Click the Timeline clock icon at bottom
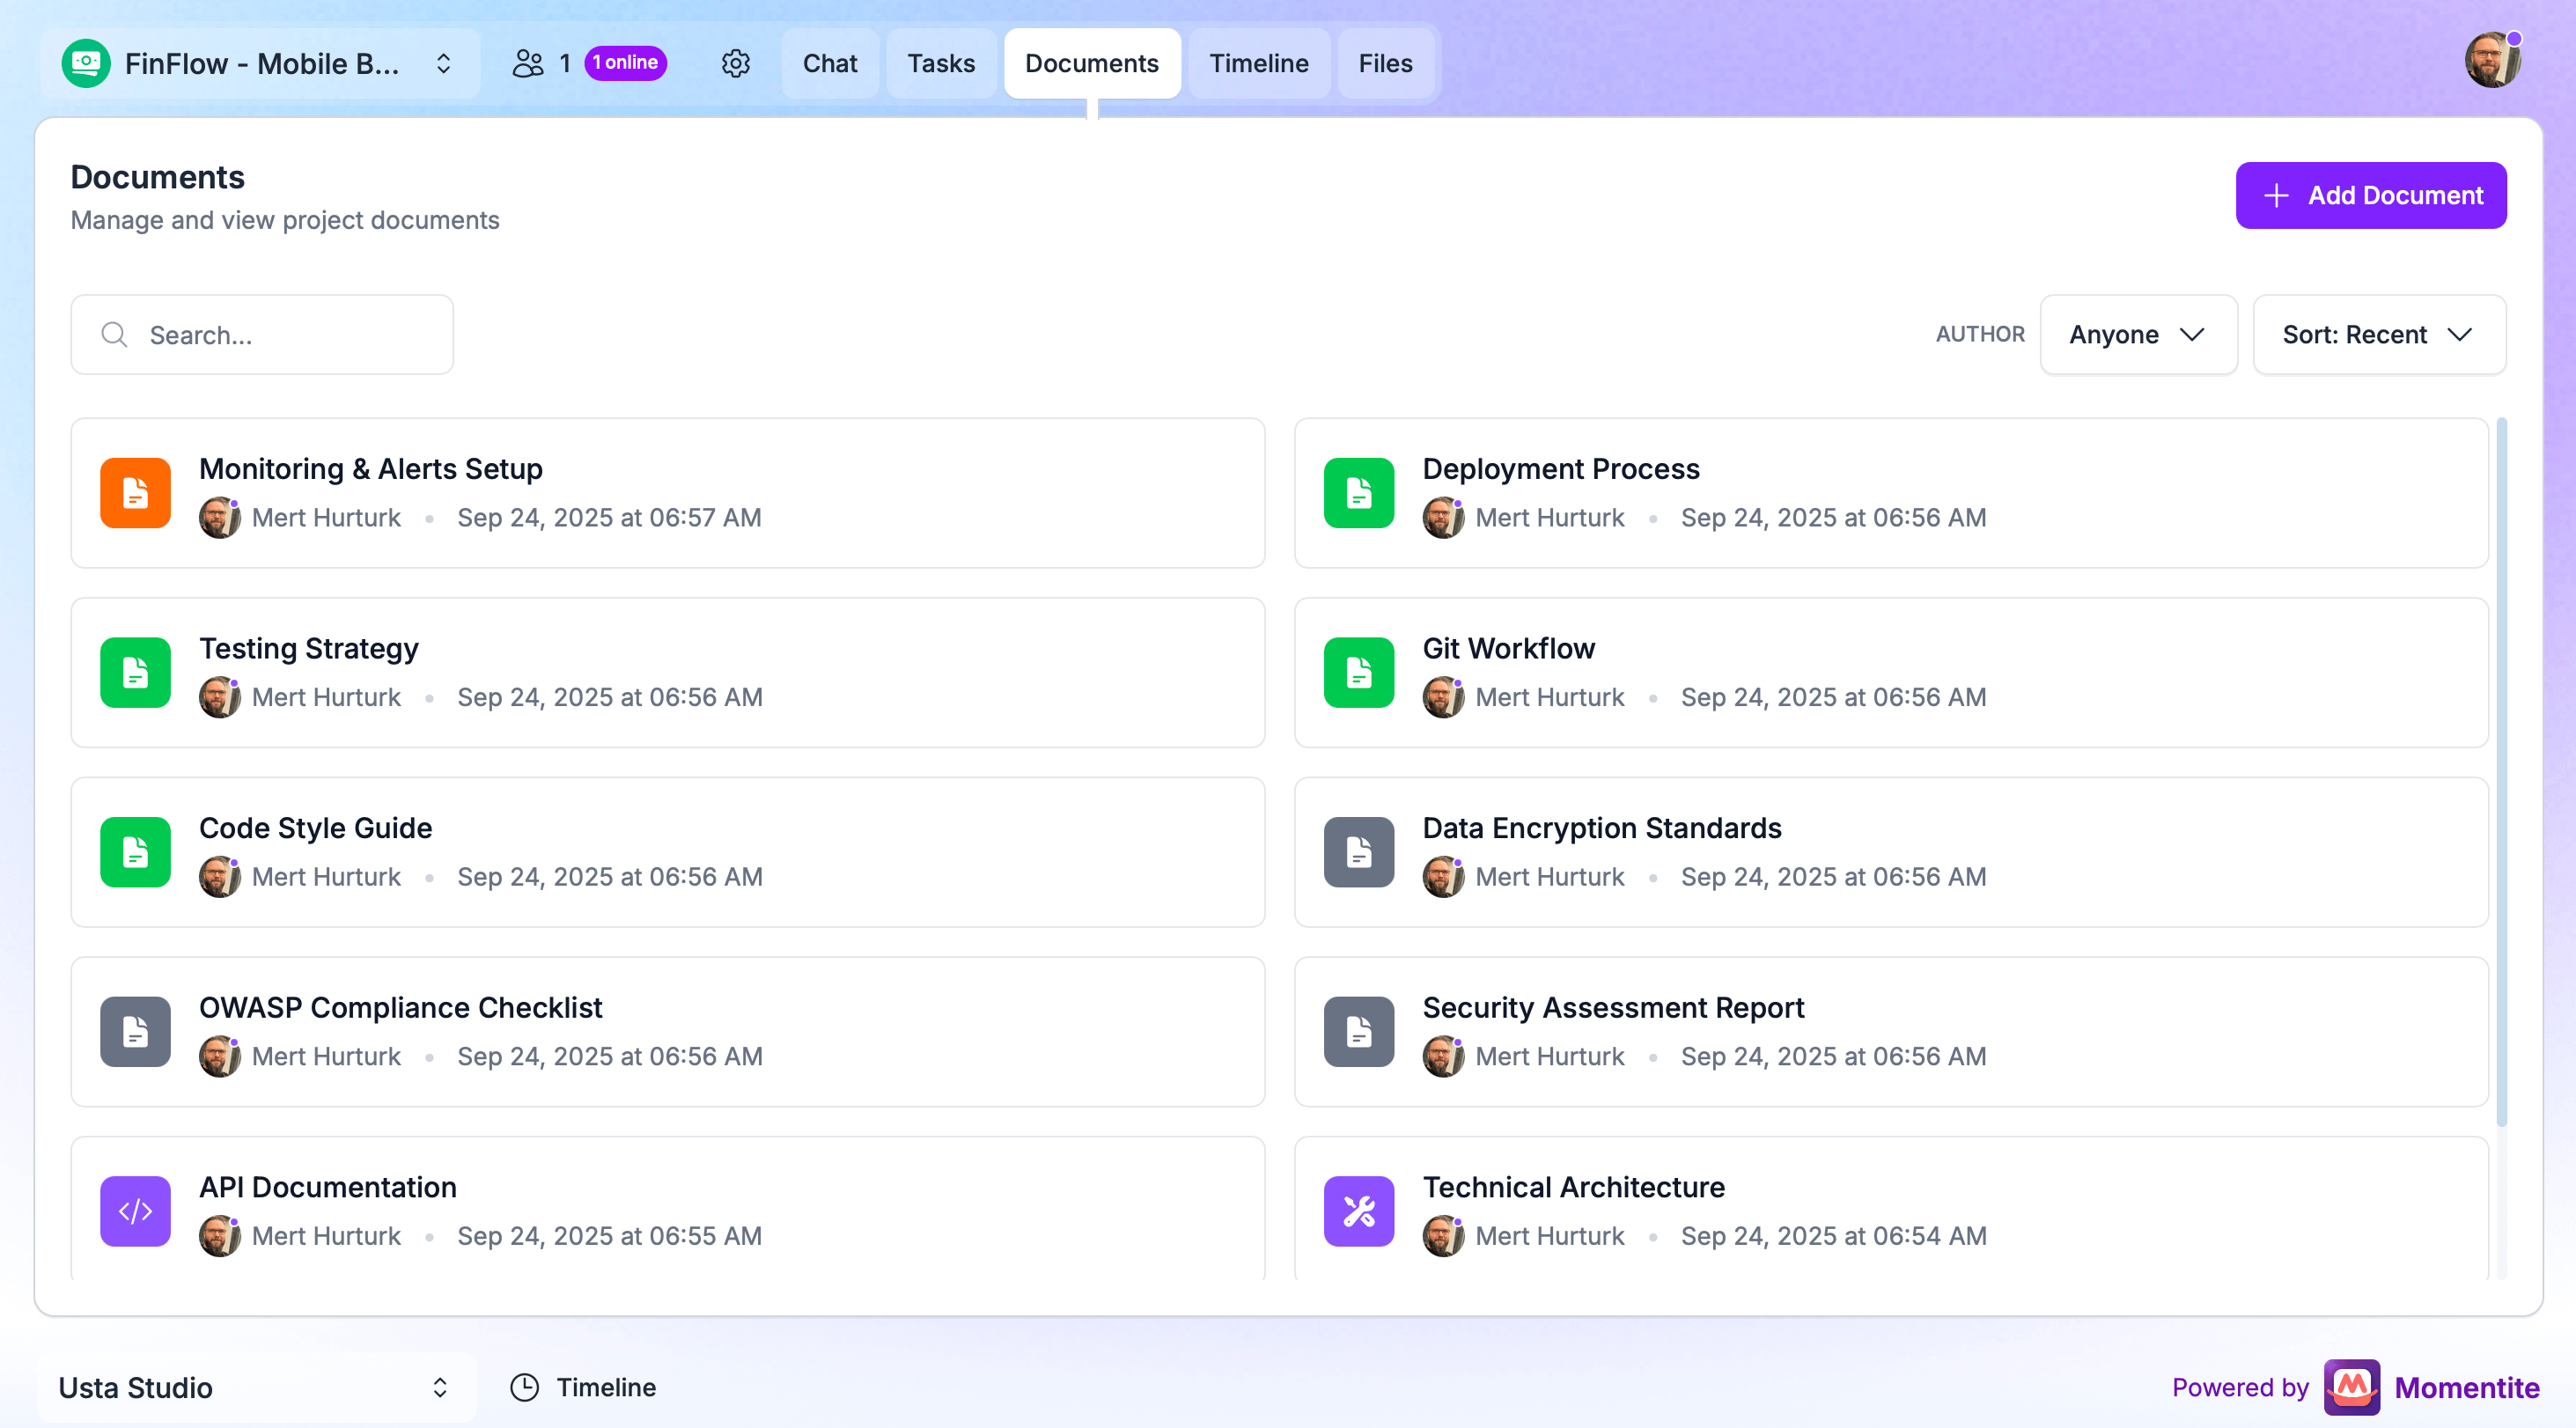This screenshot has height=1428, width=2576. (524, 1387)
